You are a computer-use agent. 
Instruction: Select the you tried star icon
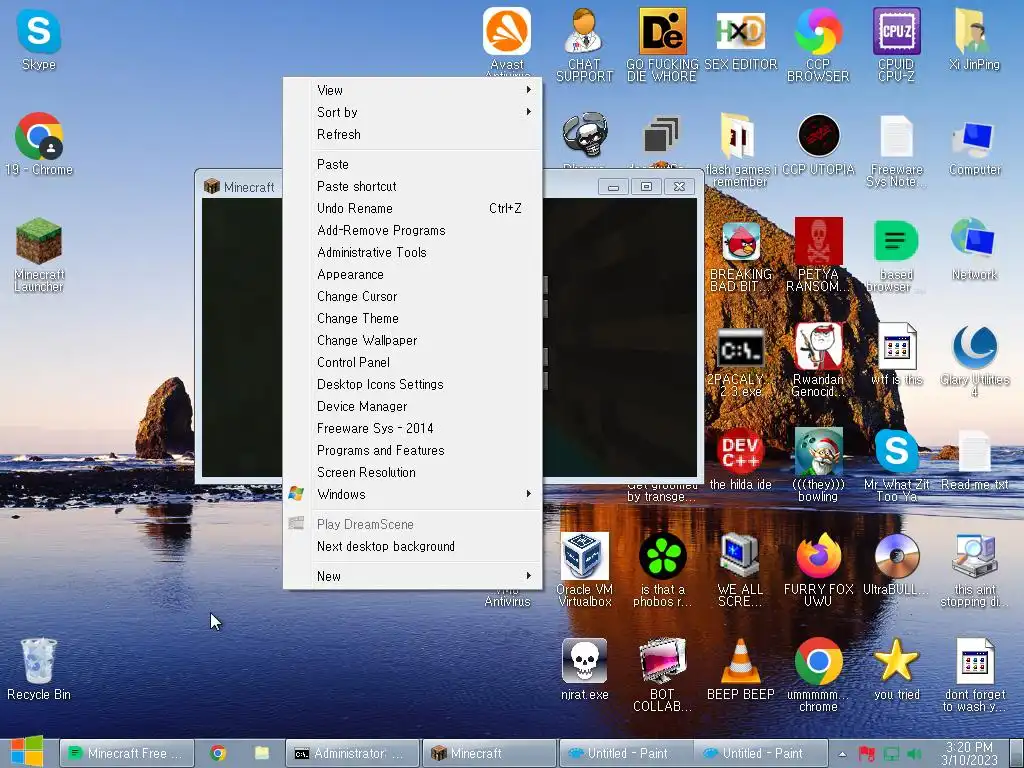click(x=896, y=669)
